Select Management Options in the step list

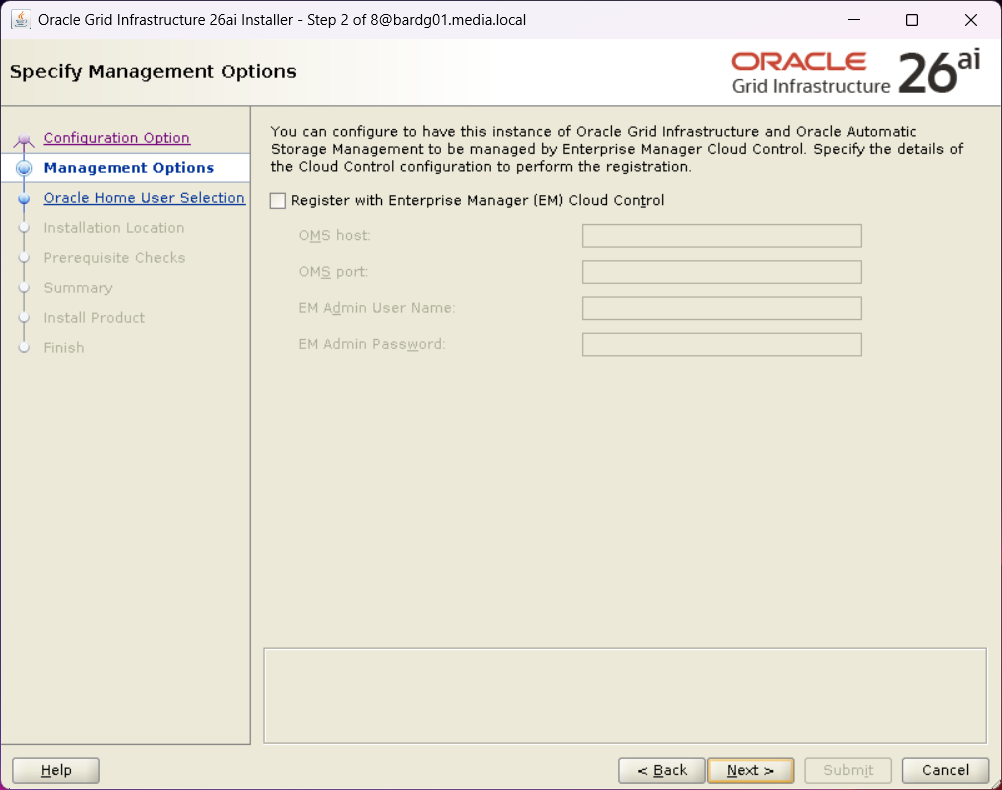[x=128, y=167]
